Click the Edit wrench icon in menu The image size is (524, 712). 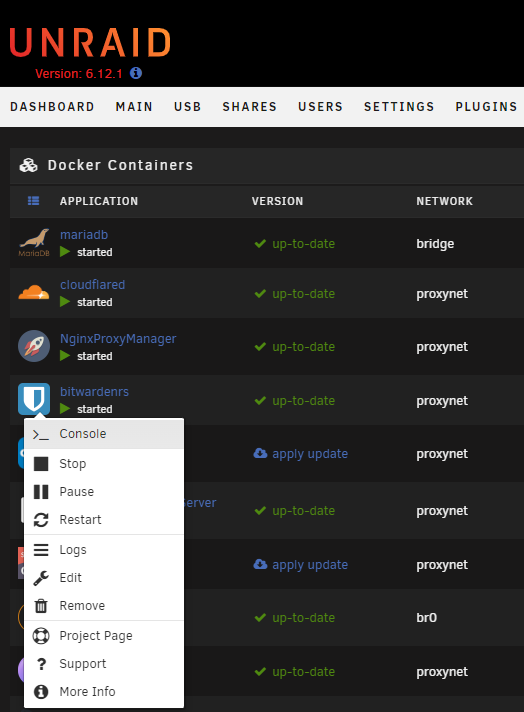click(x=41, y=578)
